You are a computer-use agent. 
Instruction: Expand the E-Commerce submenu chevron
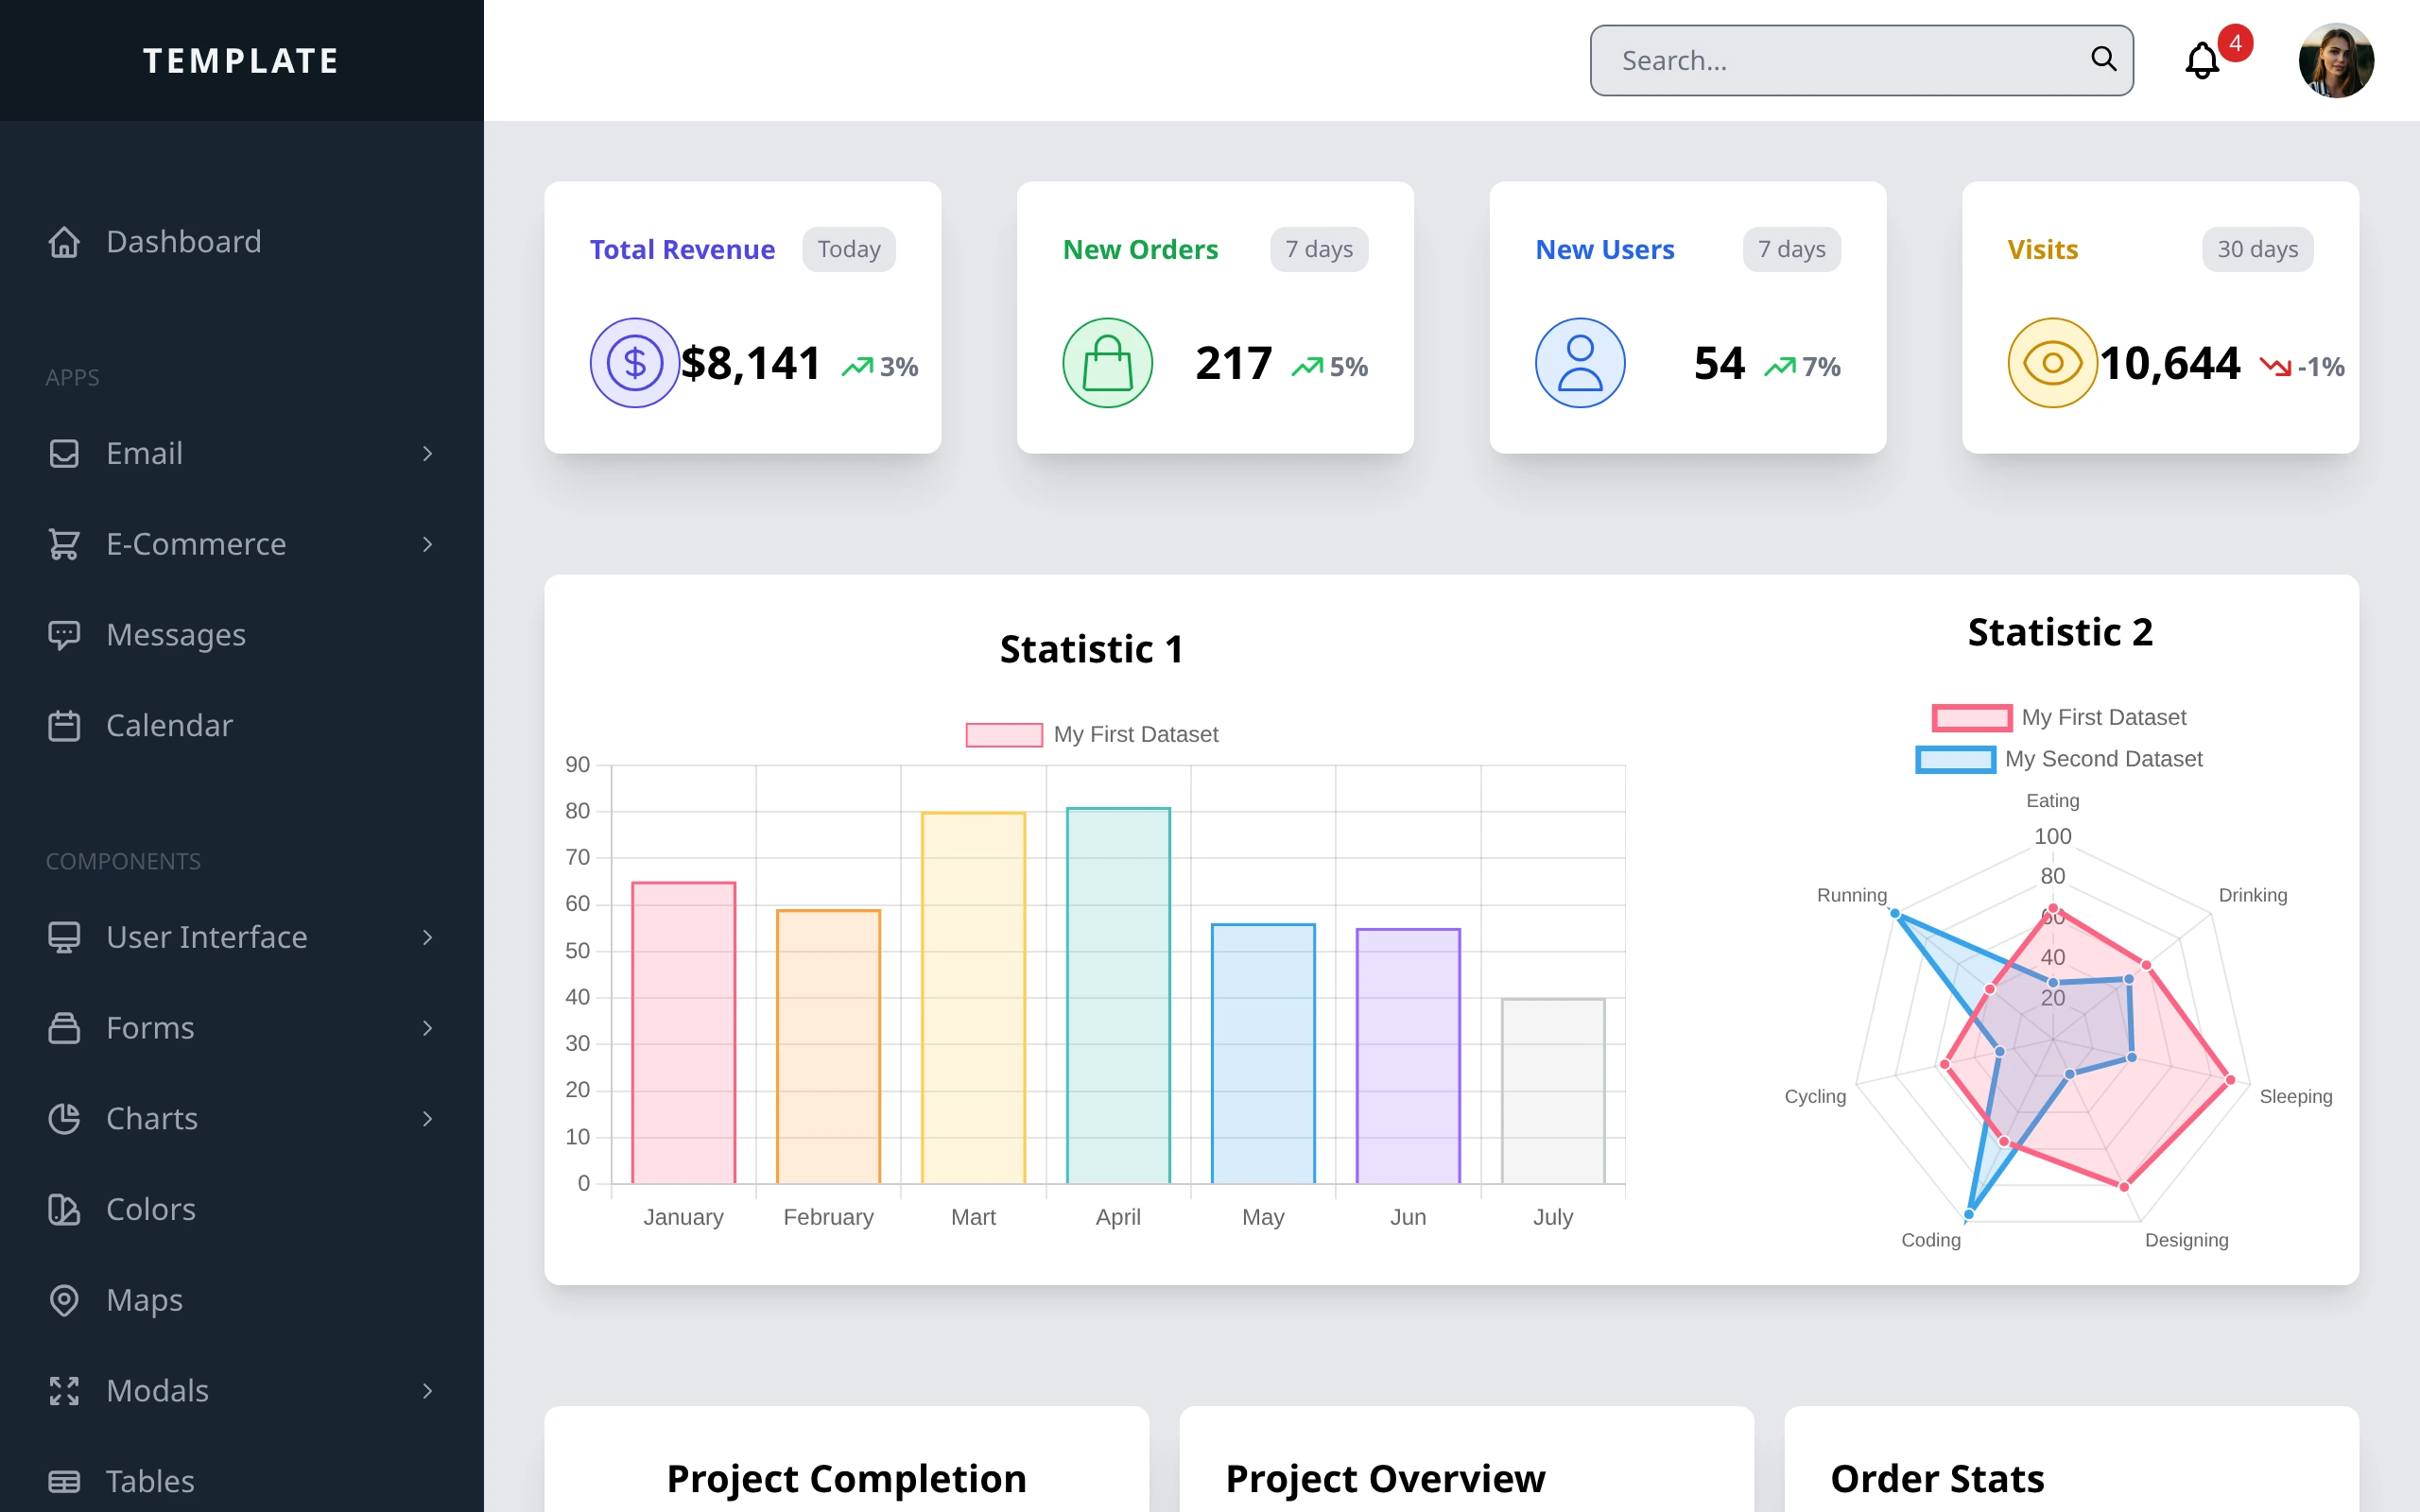click(428, 544)
